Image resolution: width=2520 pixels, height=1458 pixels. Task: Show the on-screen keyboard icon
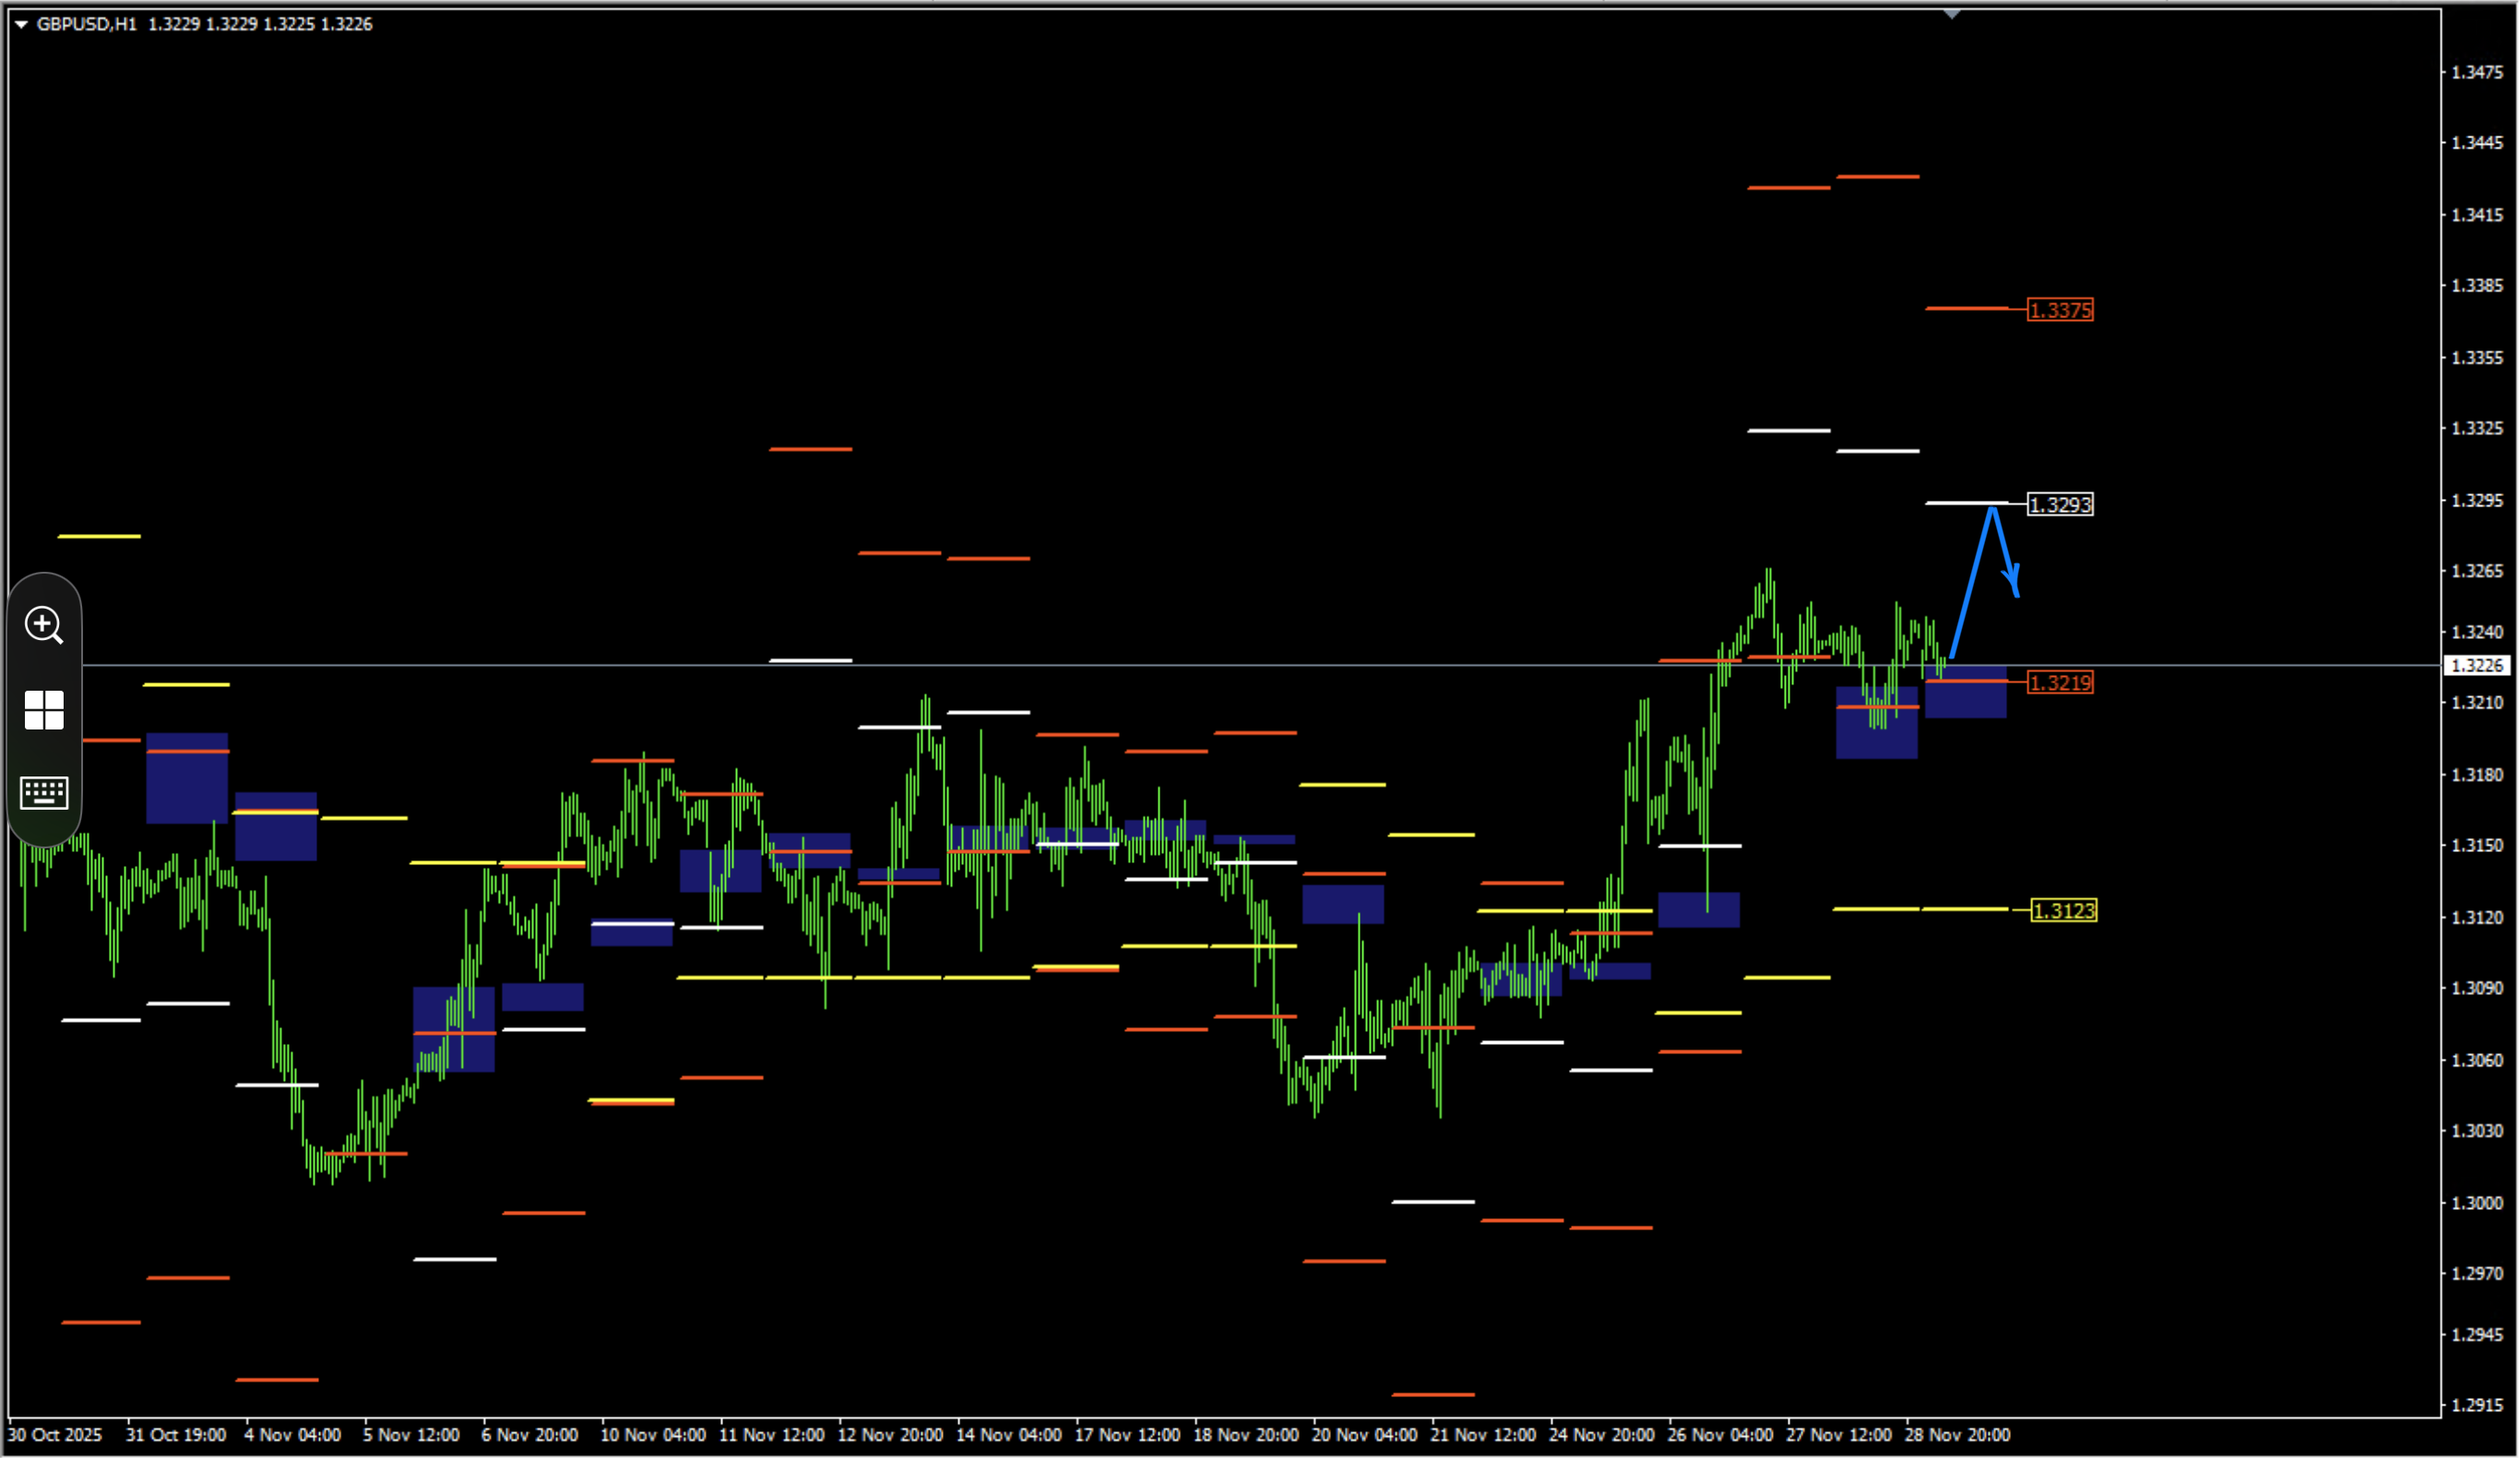click(x=44, y=793)
